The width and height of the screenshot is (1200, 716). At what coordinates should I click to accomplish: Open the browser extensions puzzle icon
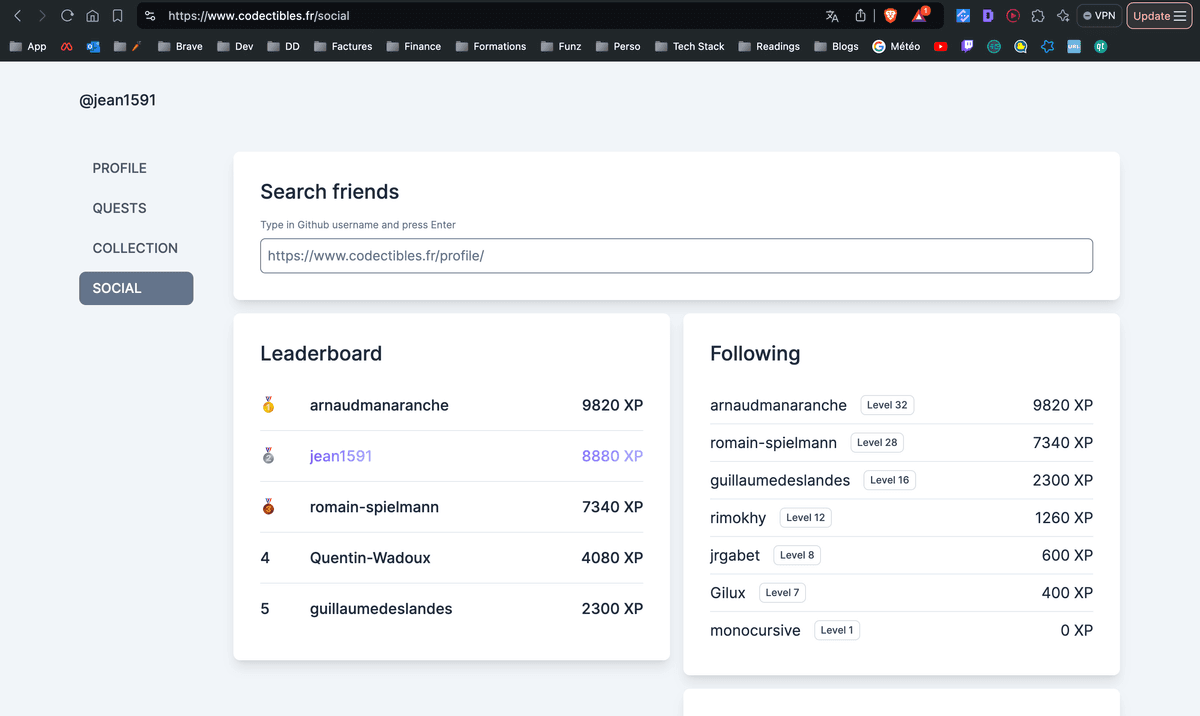click(x=1037, y=15)
